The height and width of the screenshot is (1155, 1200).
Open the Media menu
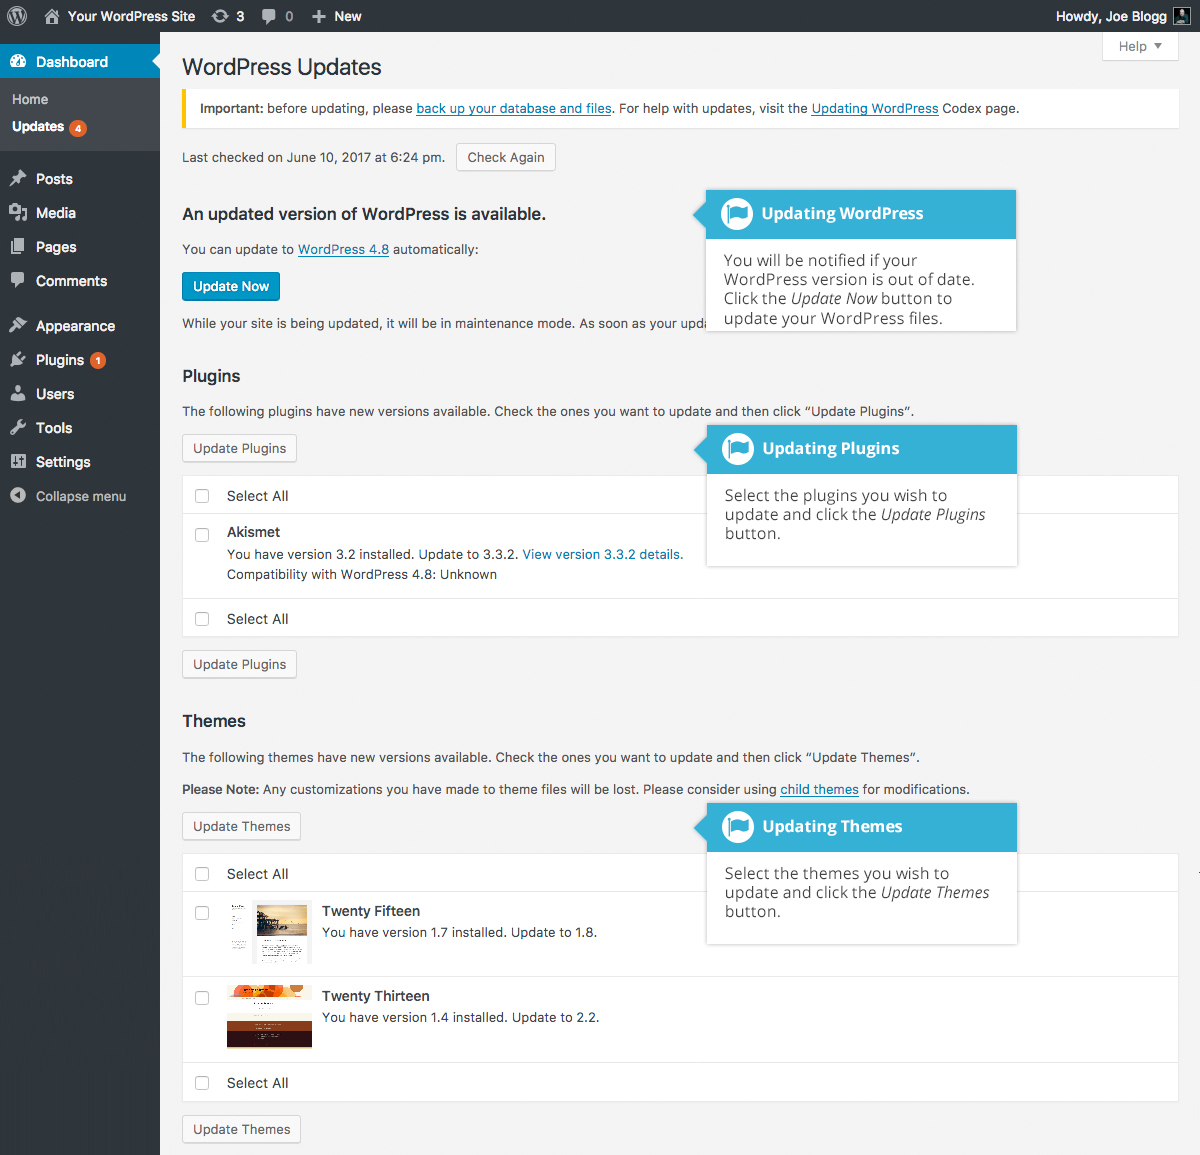coord(80,213)
